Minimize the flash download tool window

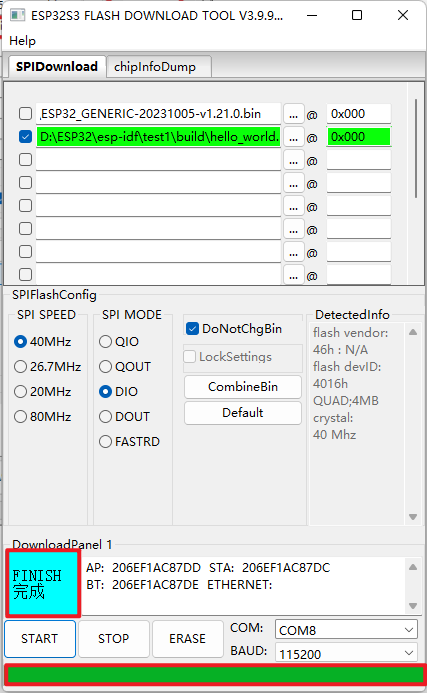click(x=312, y=15)
